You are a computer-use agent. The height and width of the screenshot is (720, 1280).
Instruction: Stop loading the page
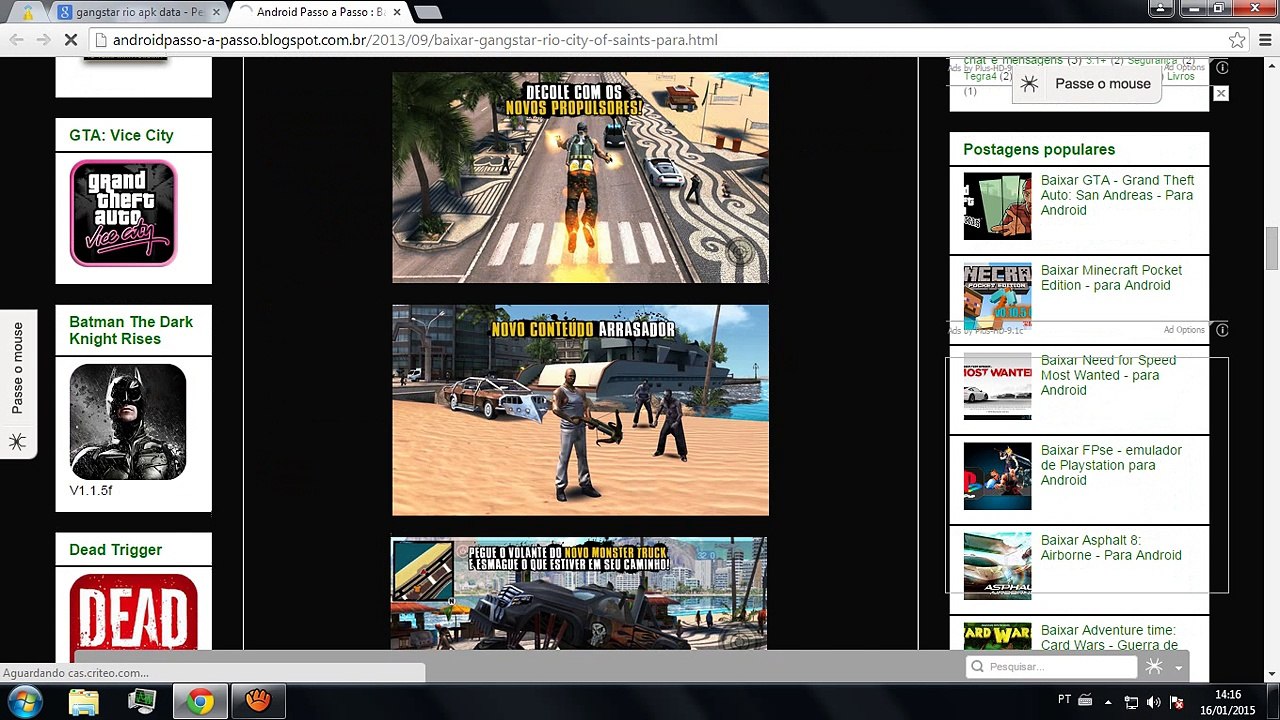click(70, 40)
